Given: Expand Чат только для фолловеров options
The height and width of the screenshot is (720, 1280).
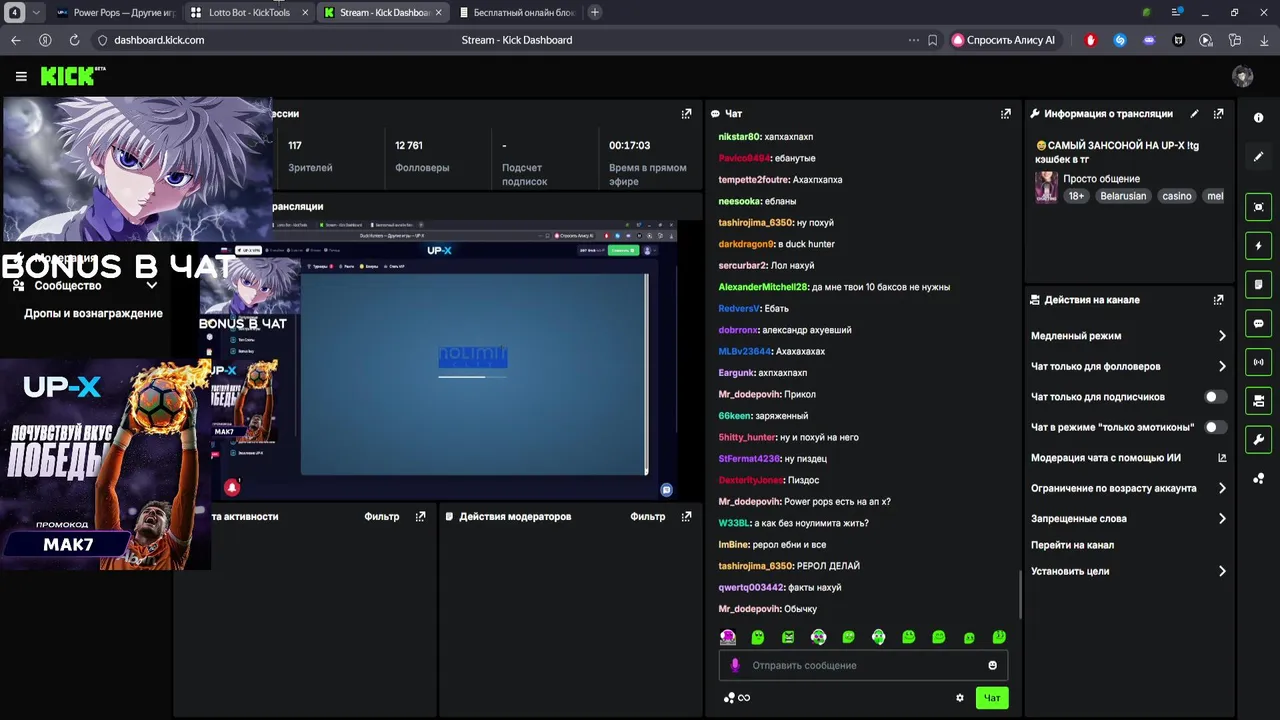Looking at the screenshot, I should pos(1222,367).
